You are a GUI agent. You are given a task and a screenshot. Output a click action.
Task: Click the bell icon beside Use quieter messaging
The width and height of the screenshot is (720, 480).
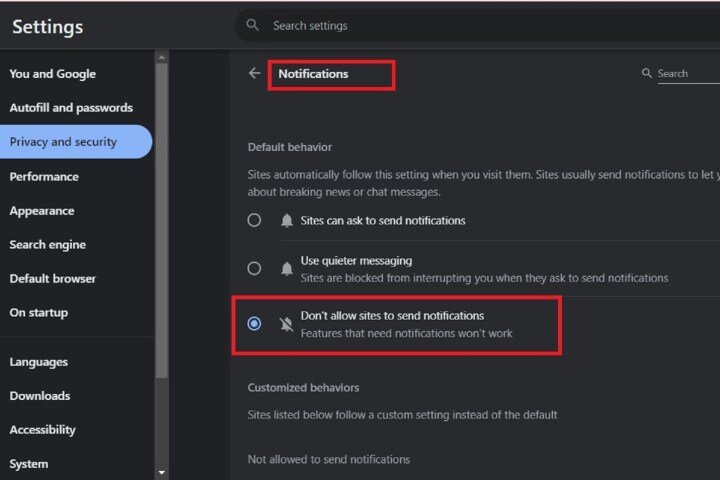287,268
